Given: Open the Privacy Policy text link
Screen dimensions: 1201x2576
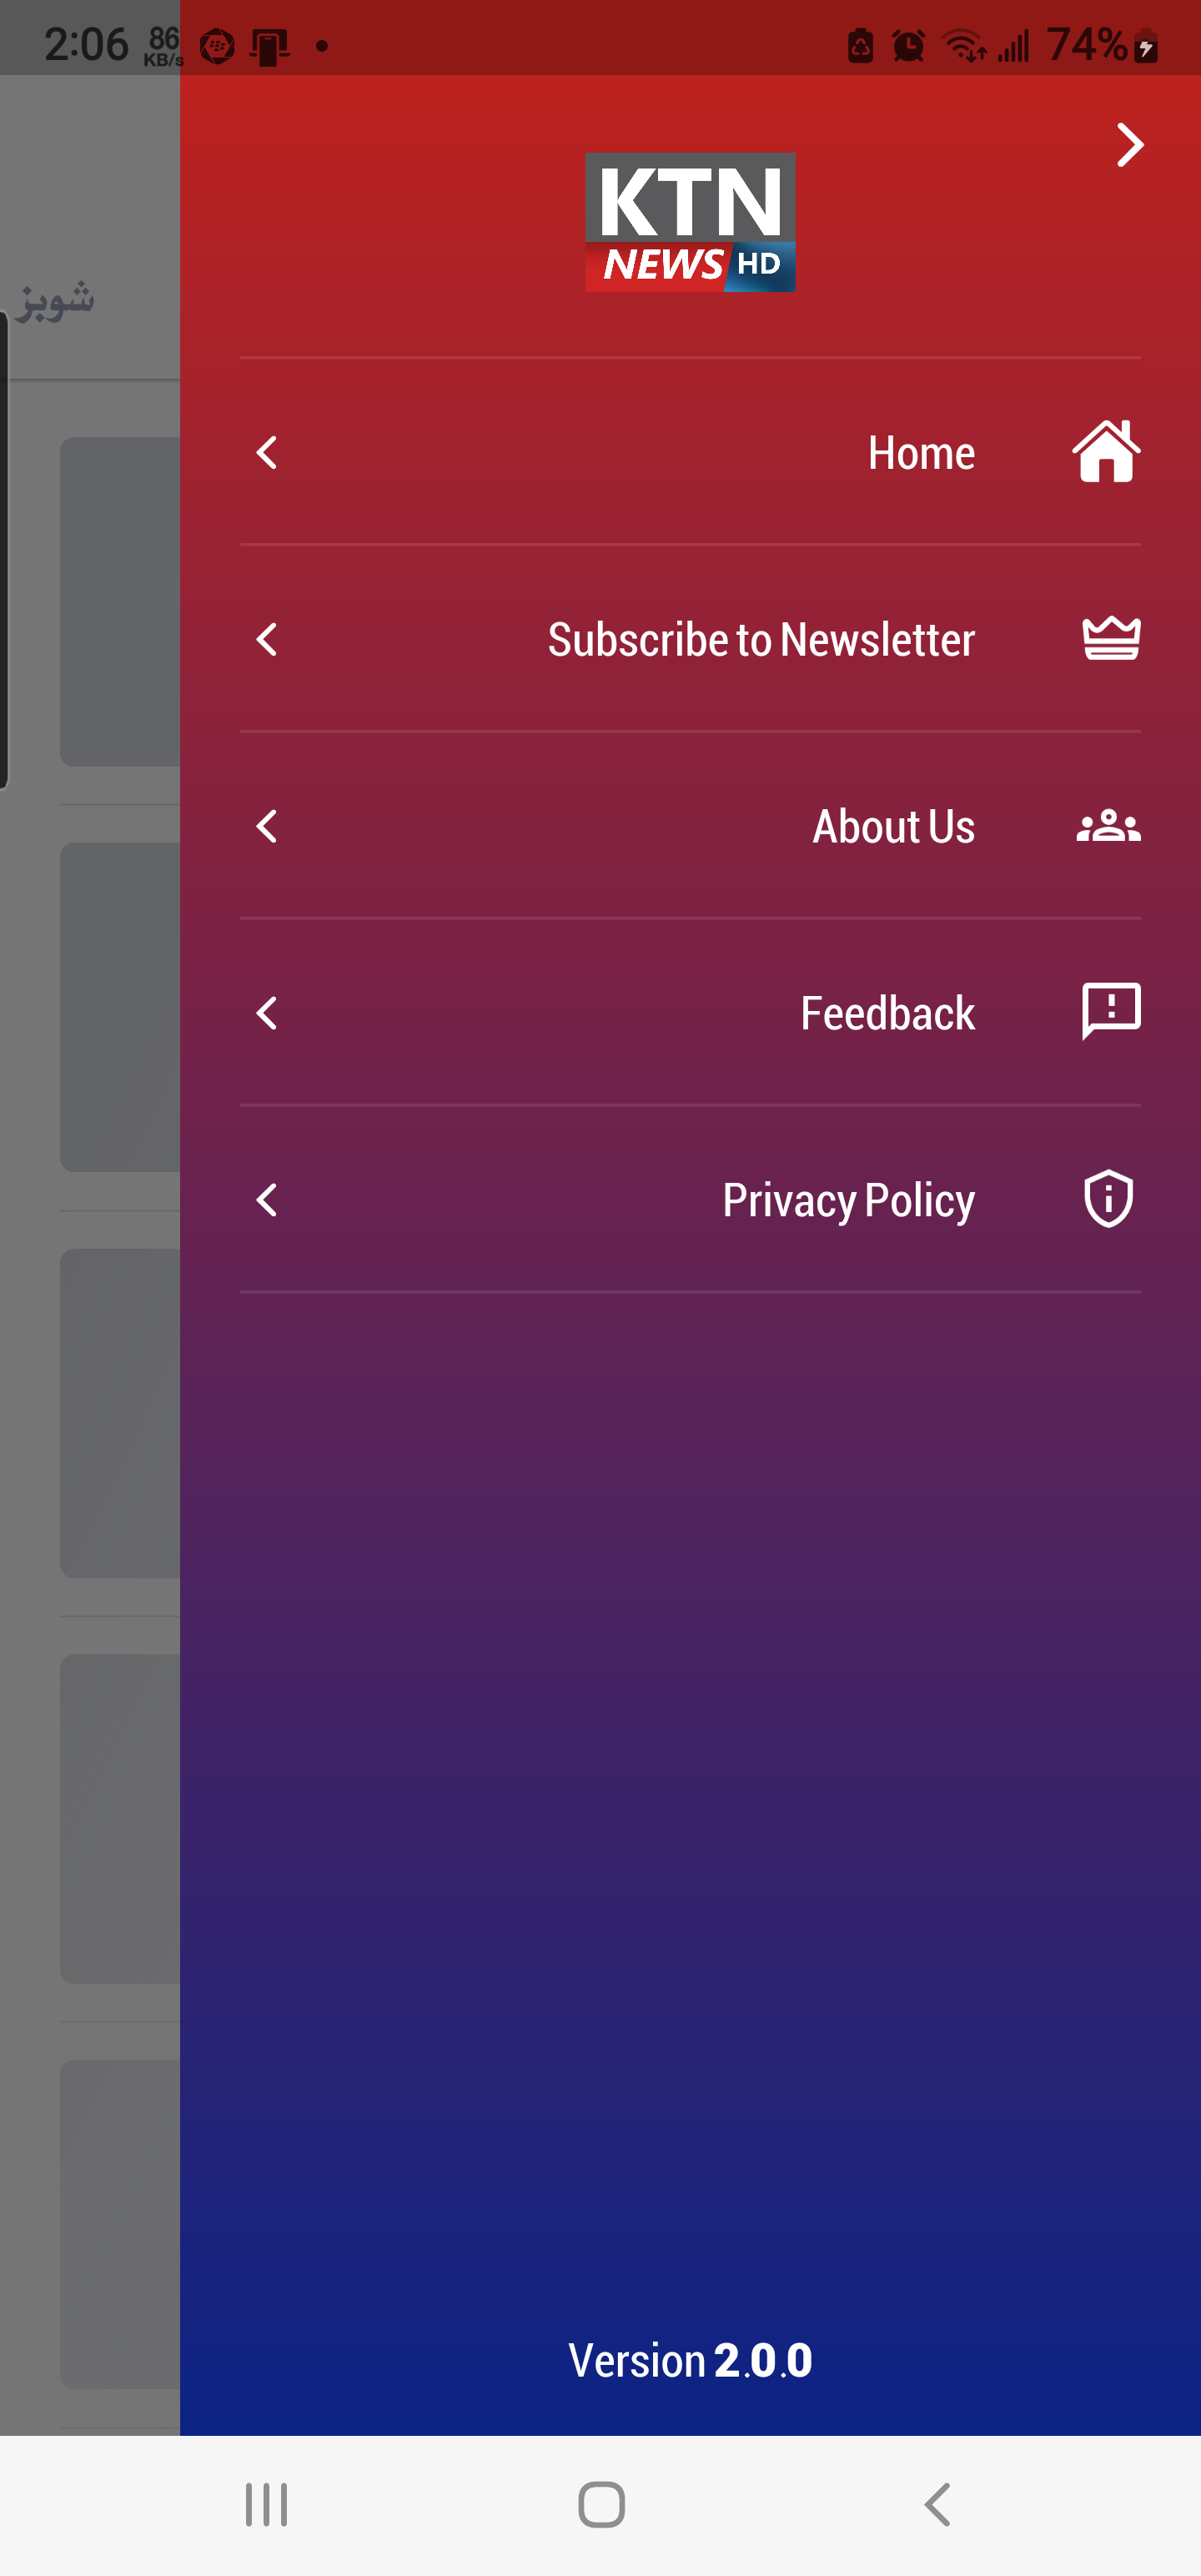Looking at the screenshot, I should [848, 1200].
